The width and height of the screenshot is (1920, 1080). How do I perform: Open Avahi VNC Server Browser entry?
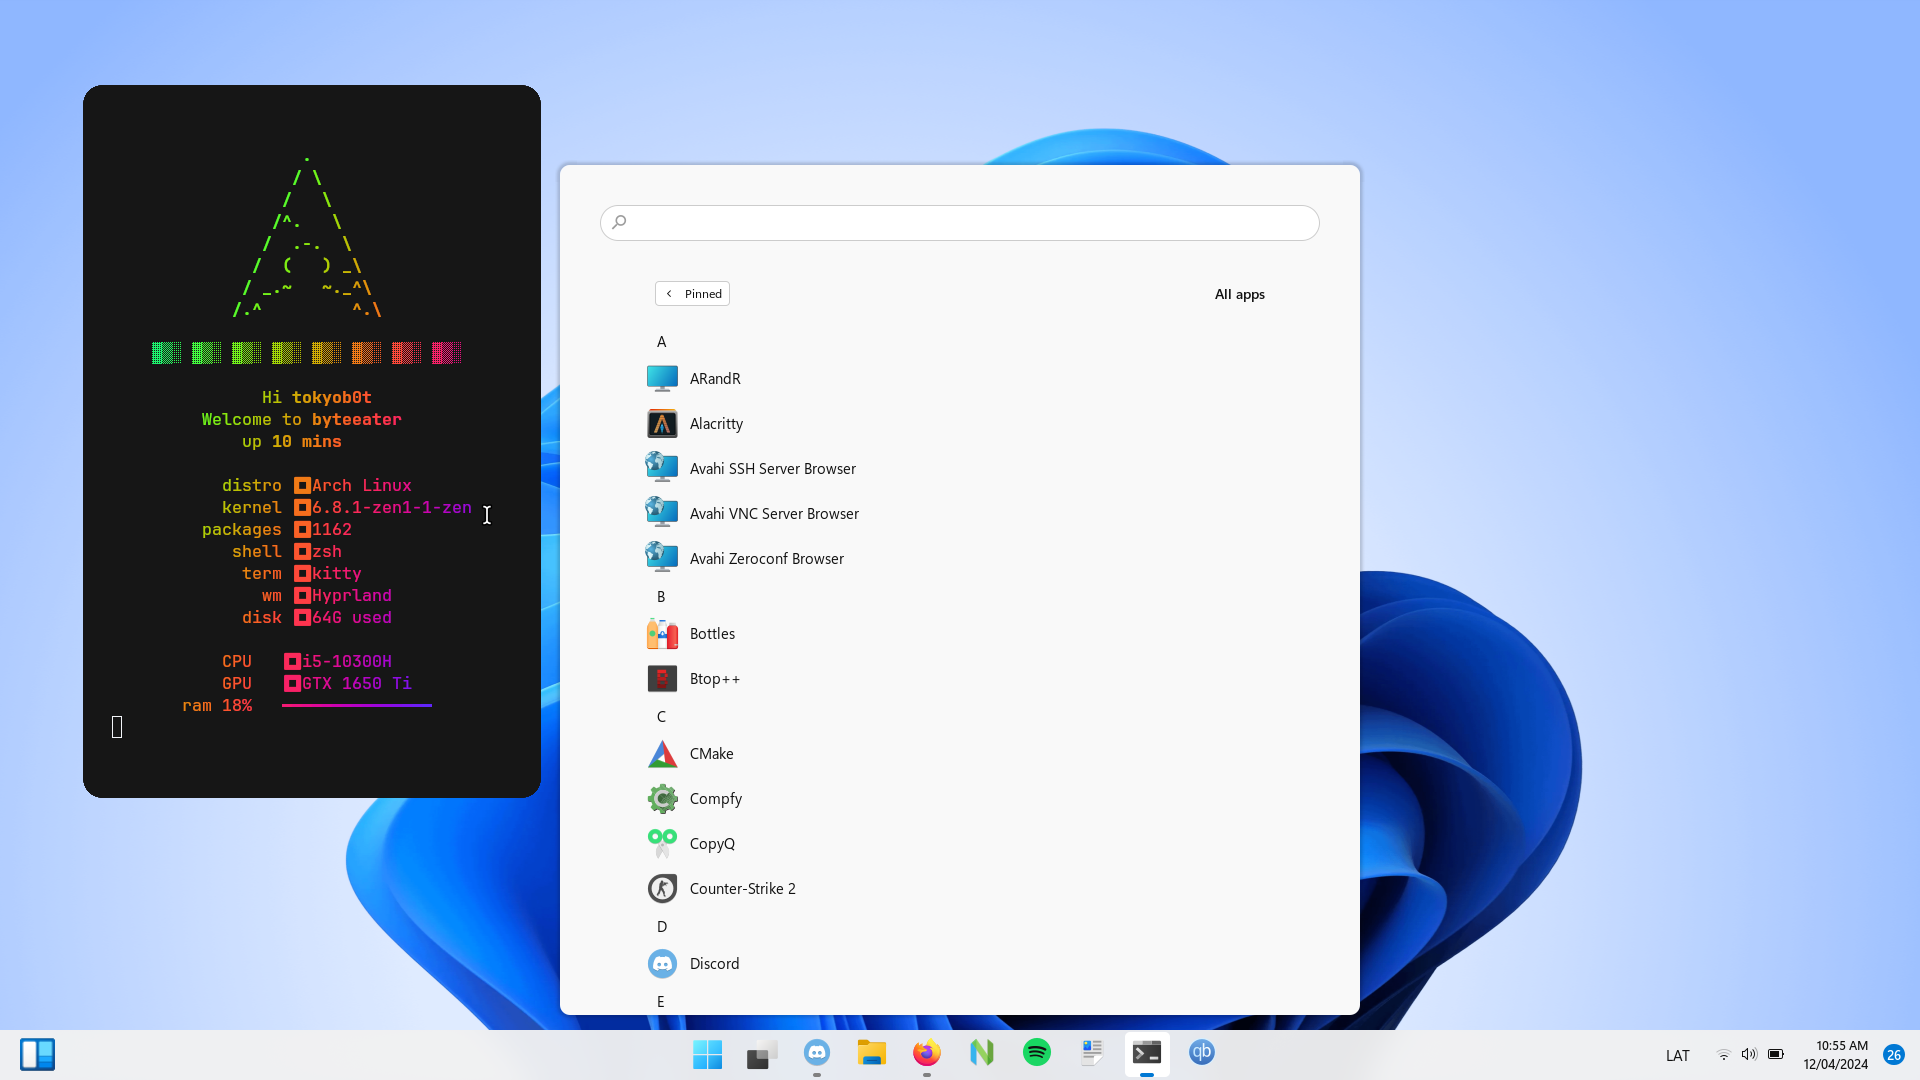tap(773, 514)
